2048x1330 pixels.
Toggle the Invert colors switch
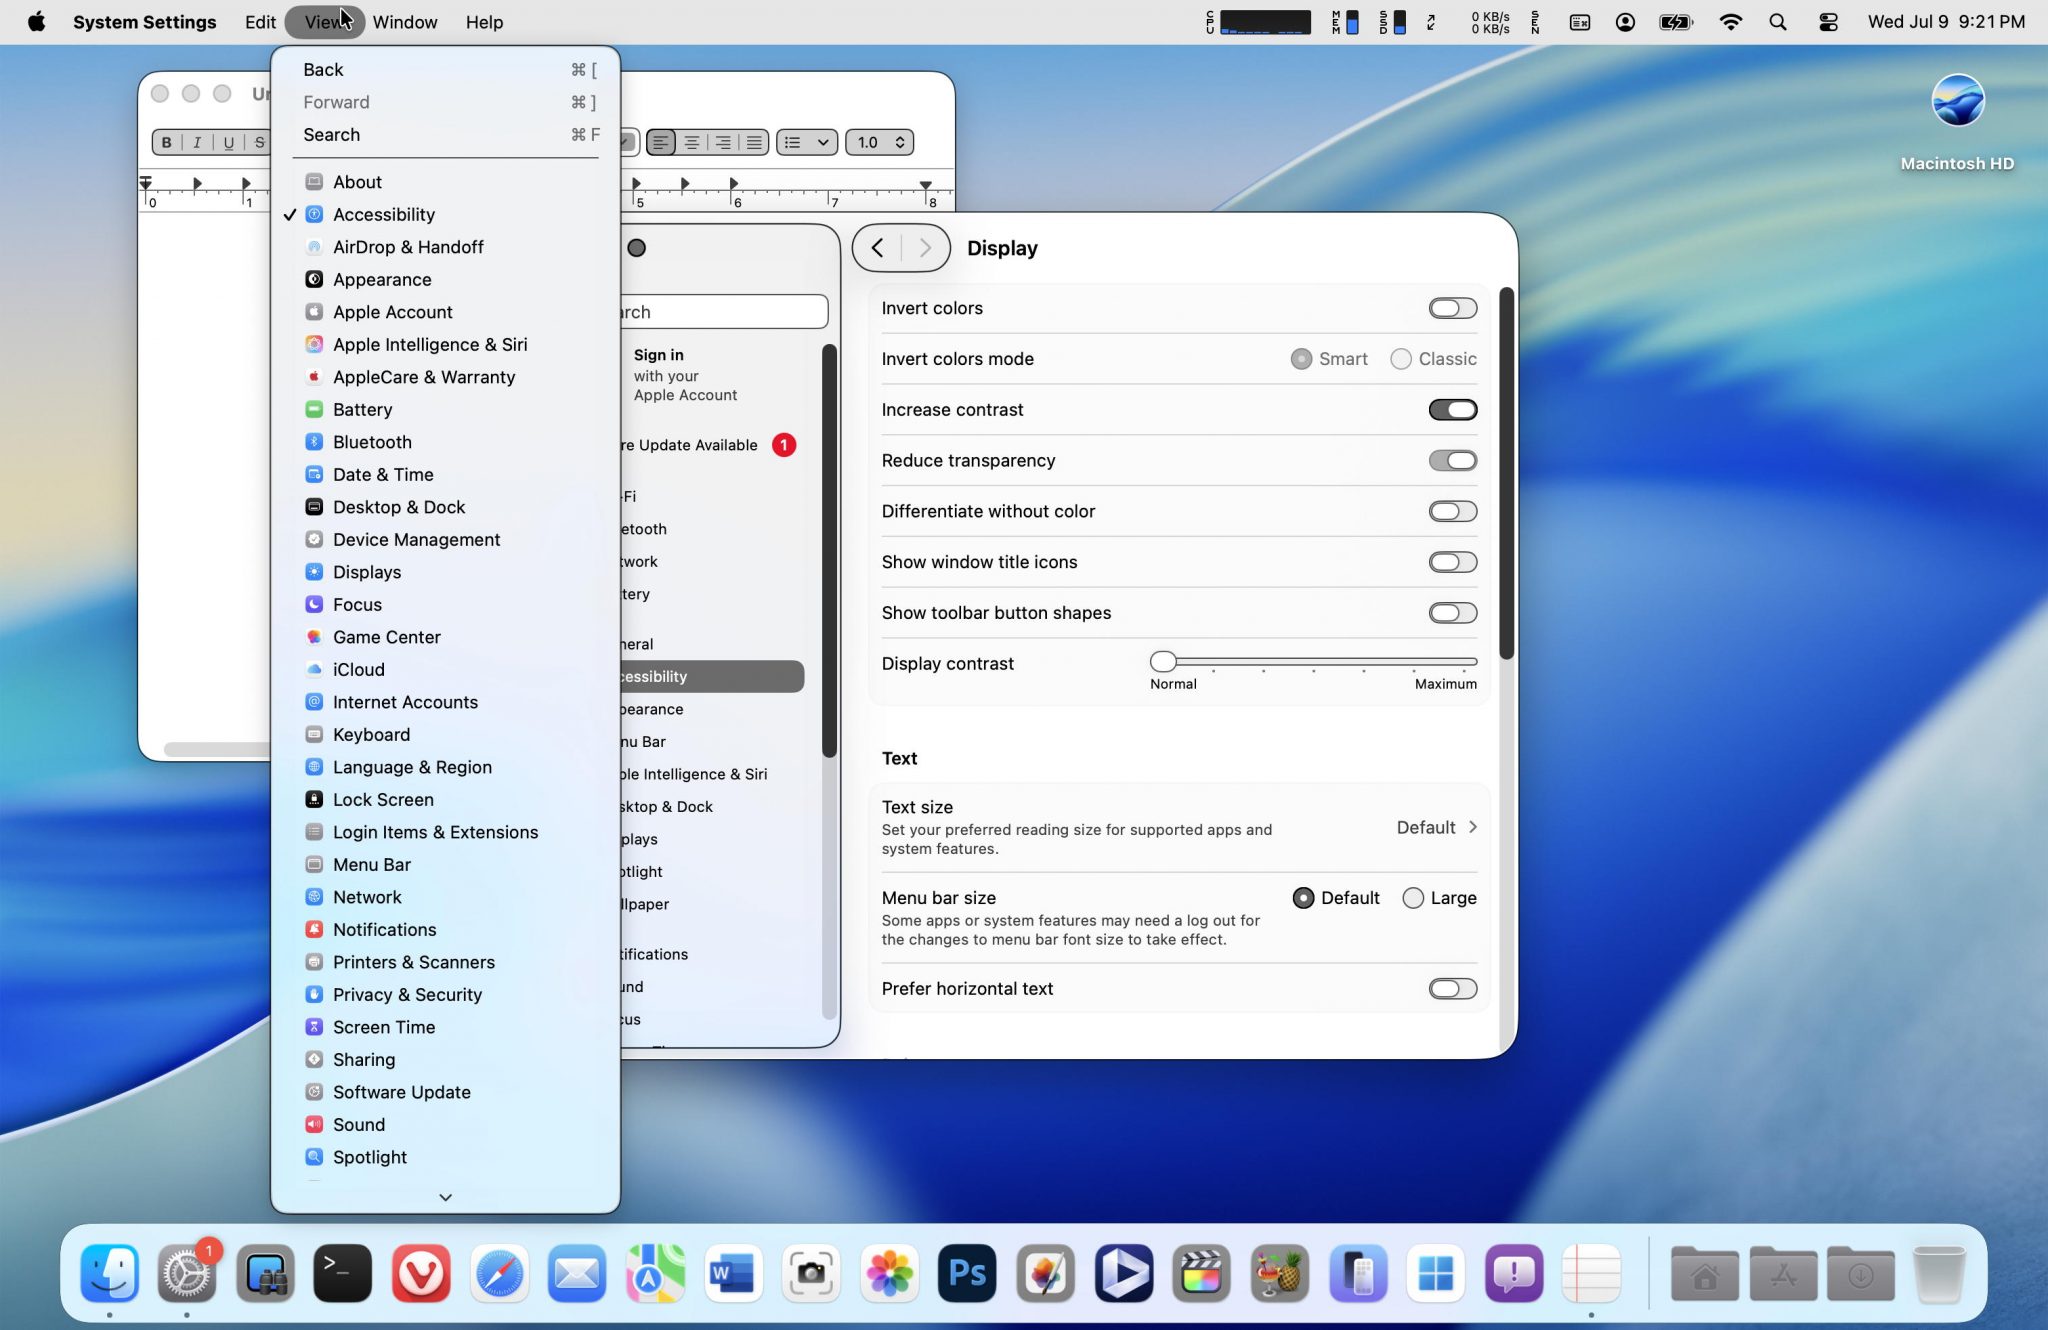point(1452,308)
